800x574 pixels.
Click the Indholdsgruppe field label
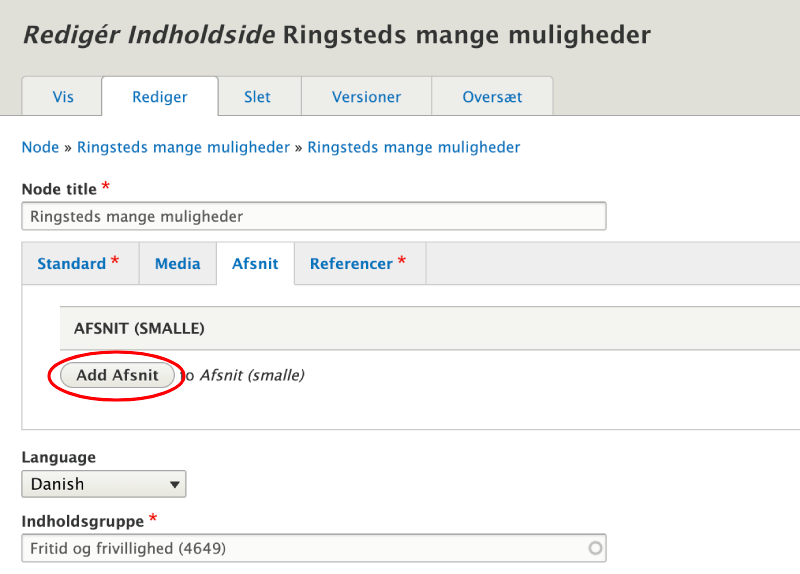83,521
